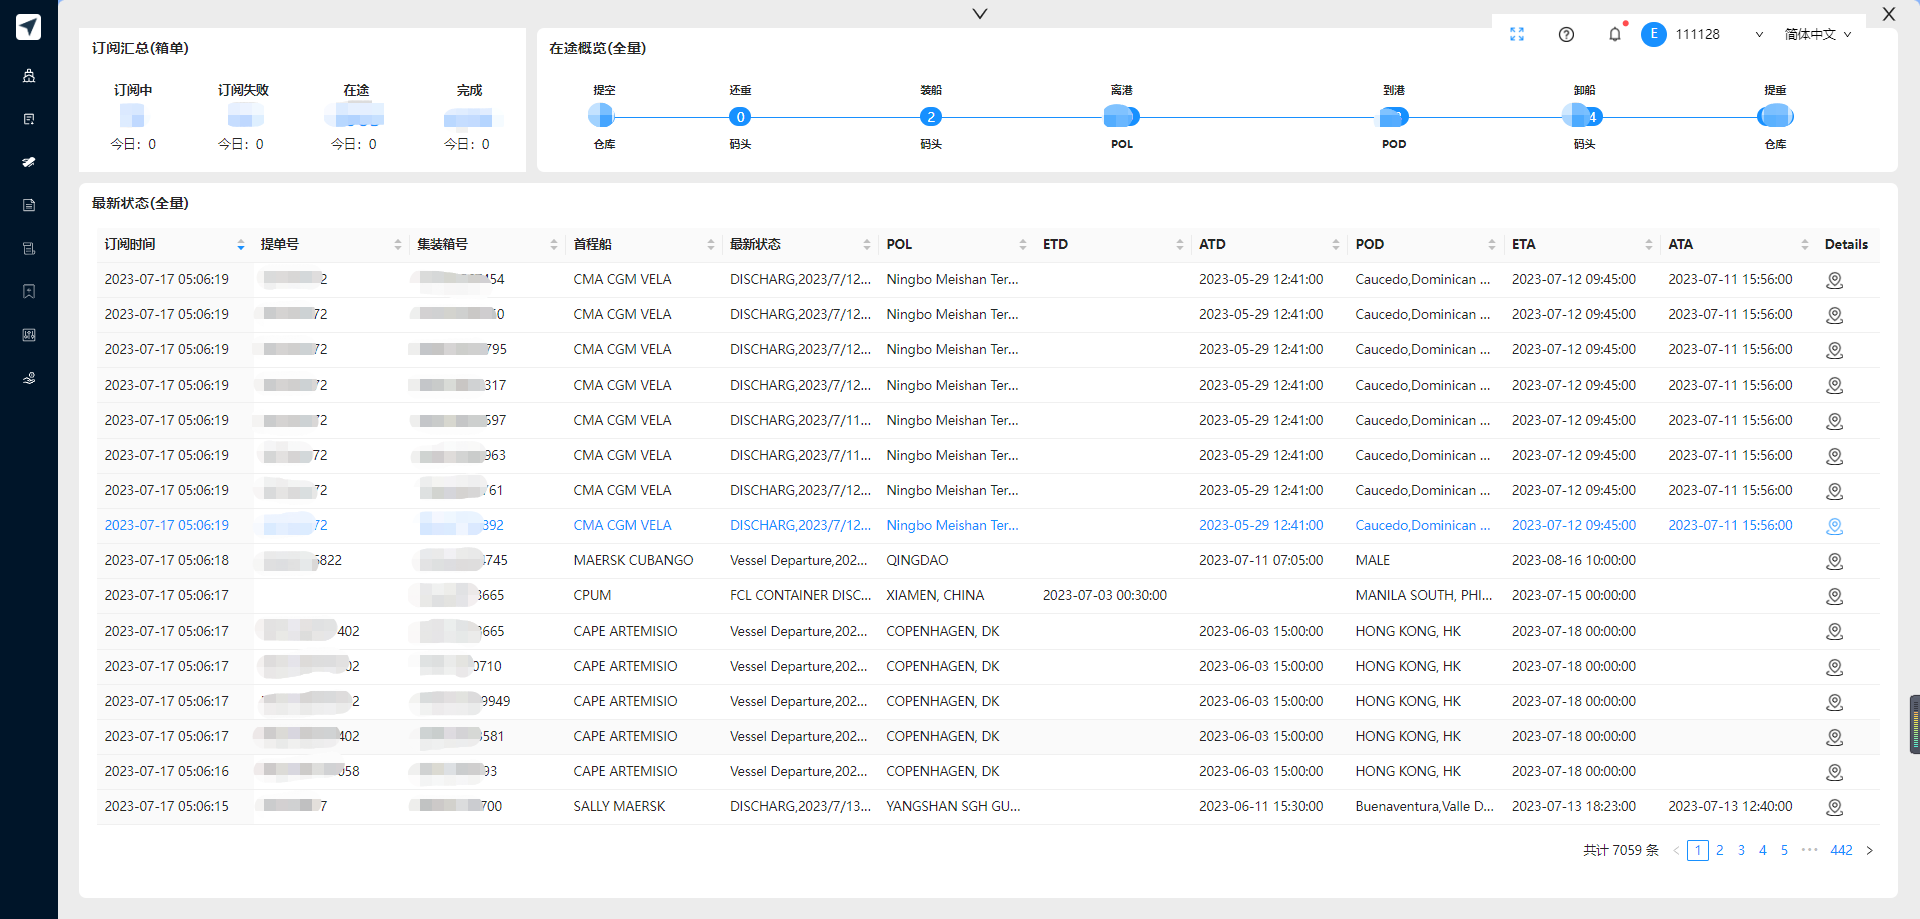Open details icon for container ending 963

click(1834, 456)
